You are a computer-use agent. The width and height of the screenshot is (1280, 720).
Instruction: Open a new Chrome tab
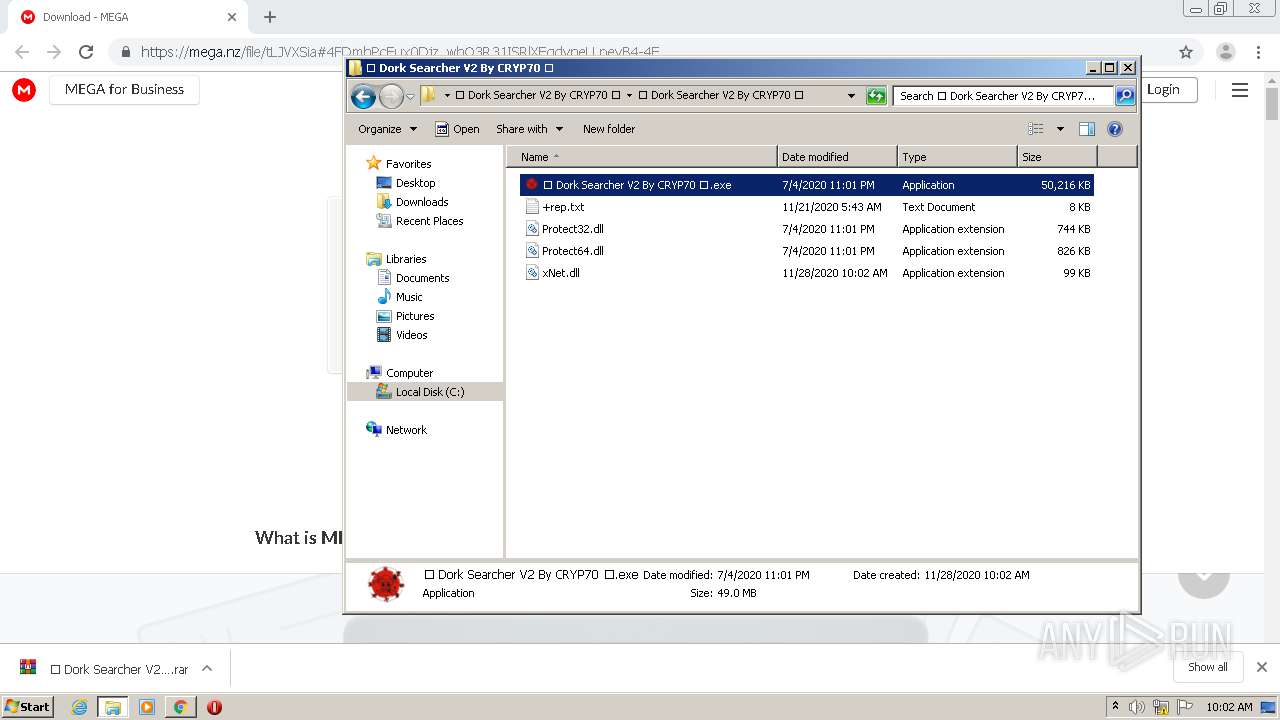(x=270, y=17)
